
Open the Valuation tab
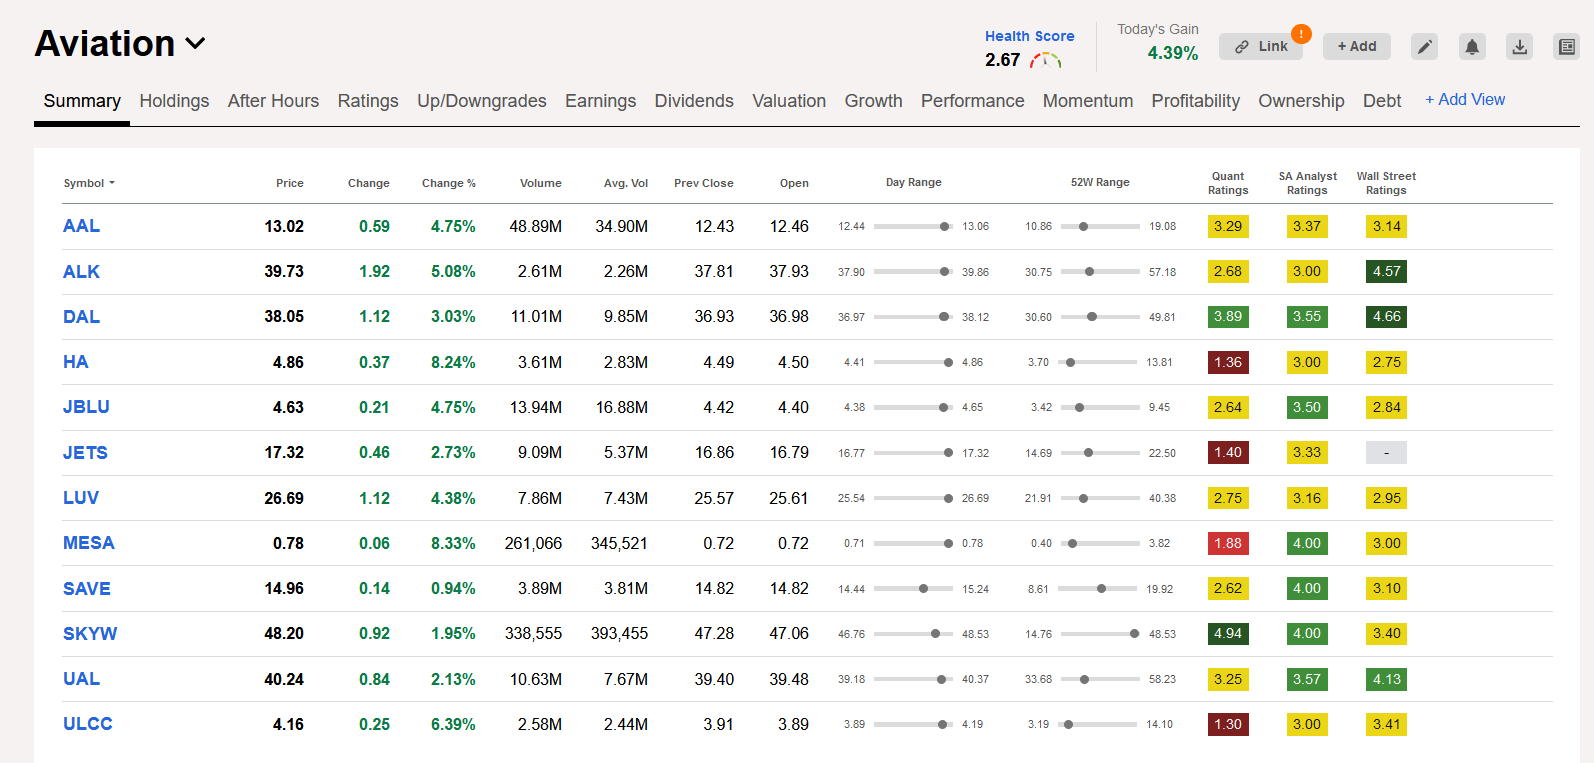point(789,101)
